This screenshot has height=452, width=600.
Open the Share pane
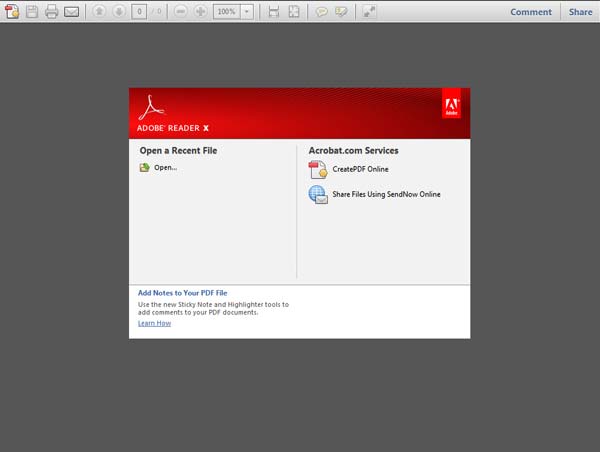(580, 12)
